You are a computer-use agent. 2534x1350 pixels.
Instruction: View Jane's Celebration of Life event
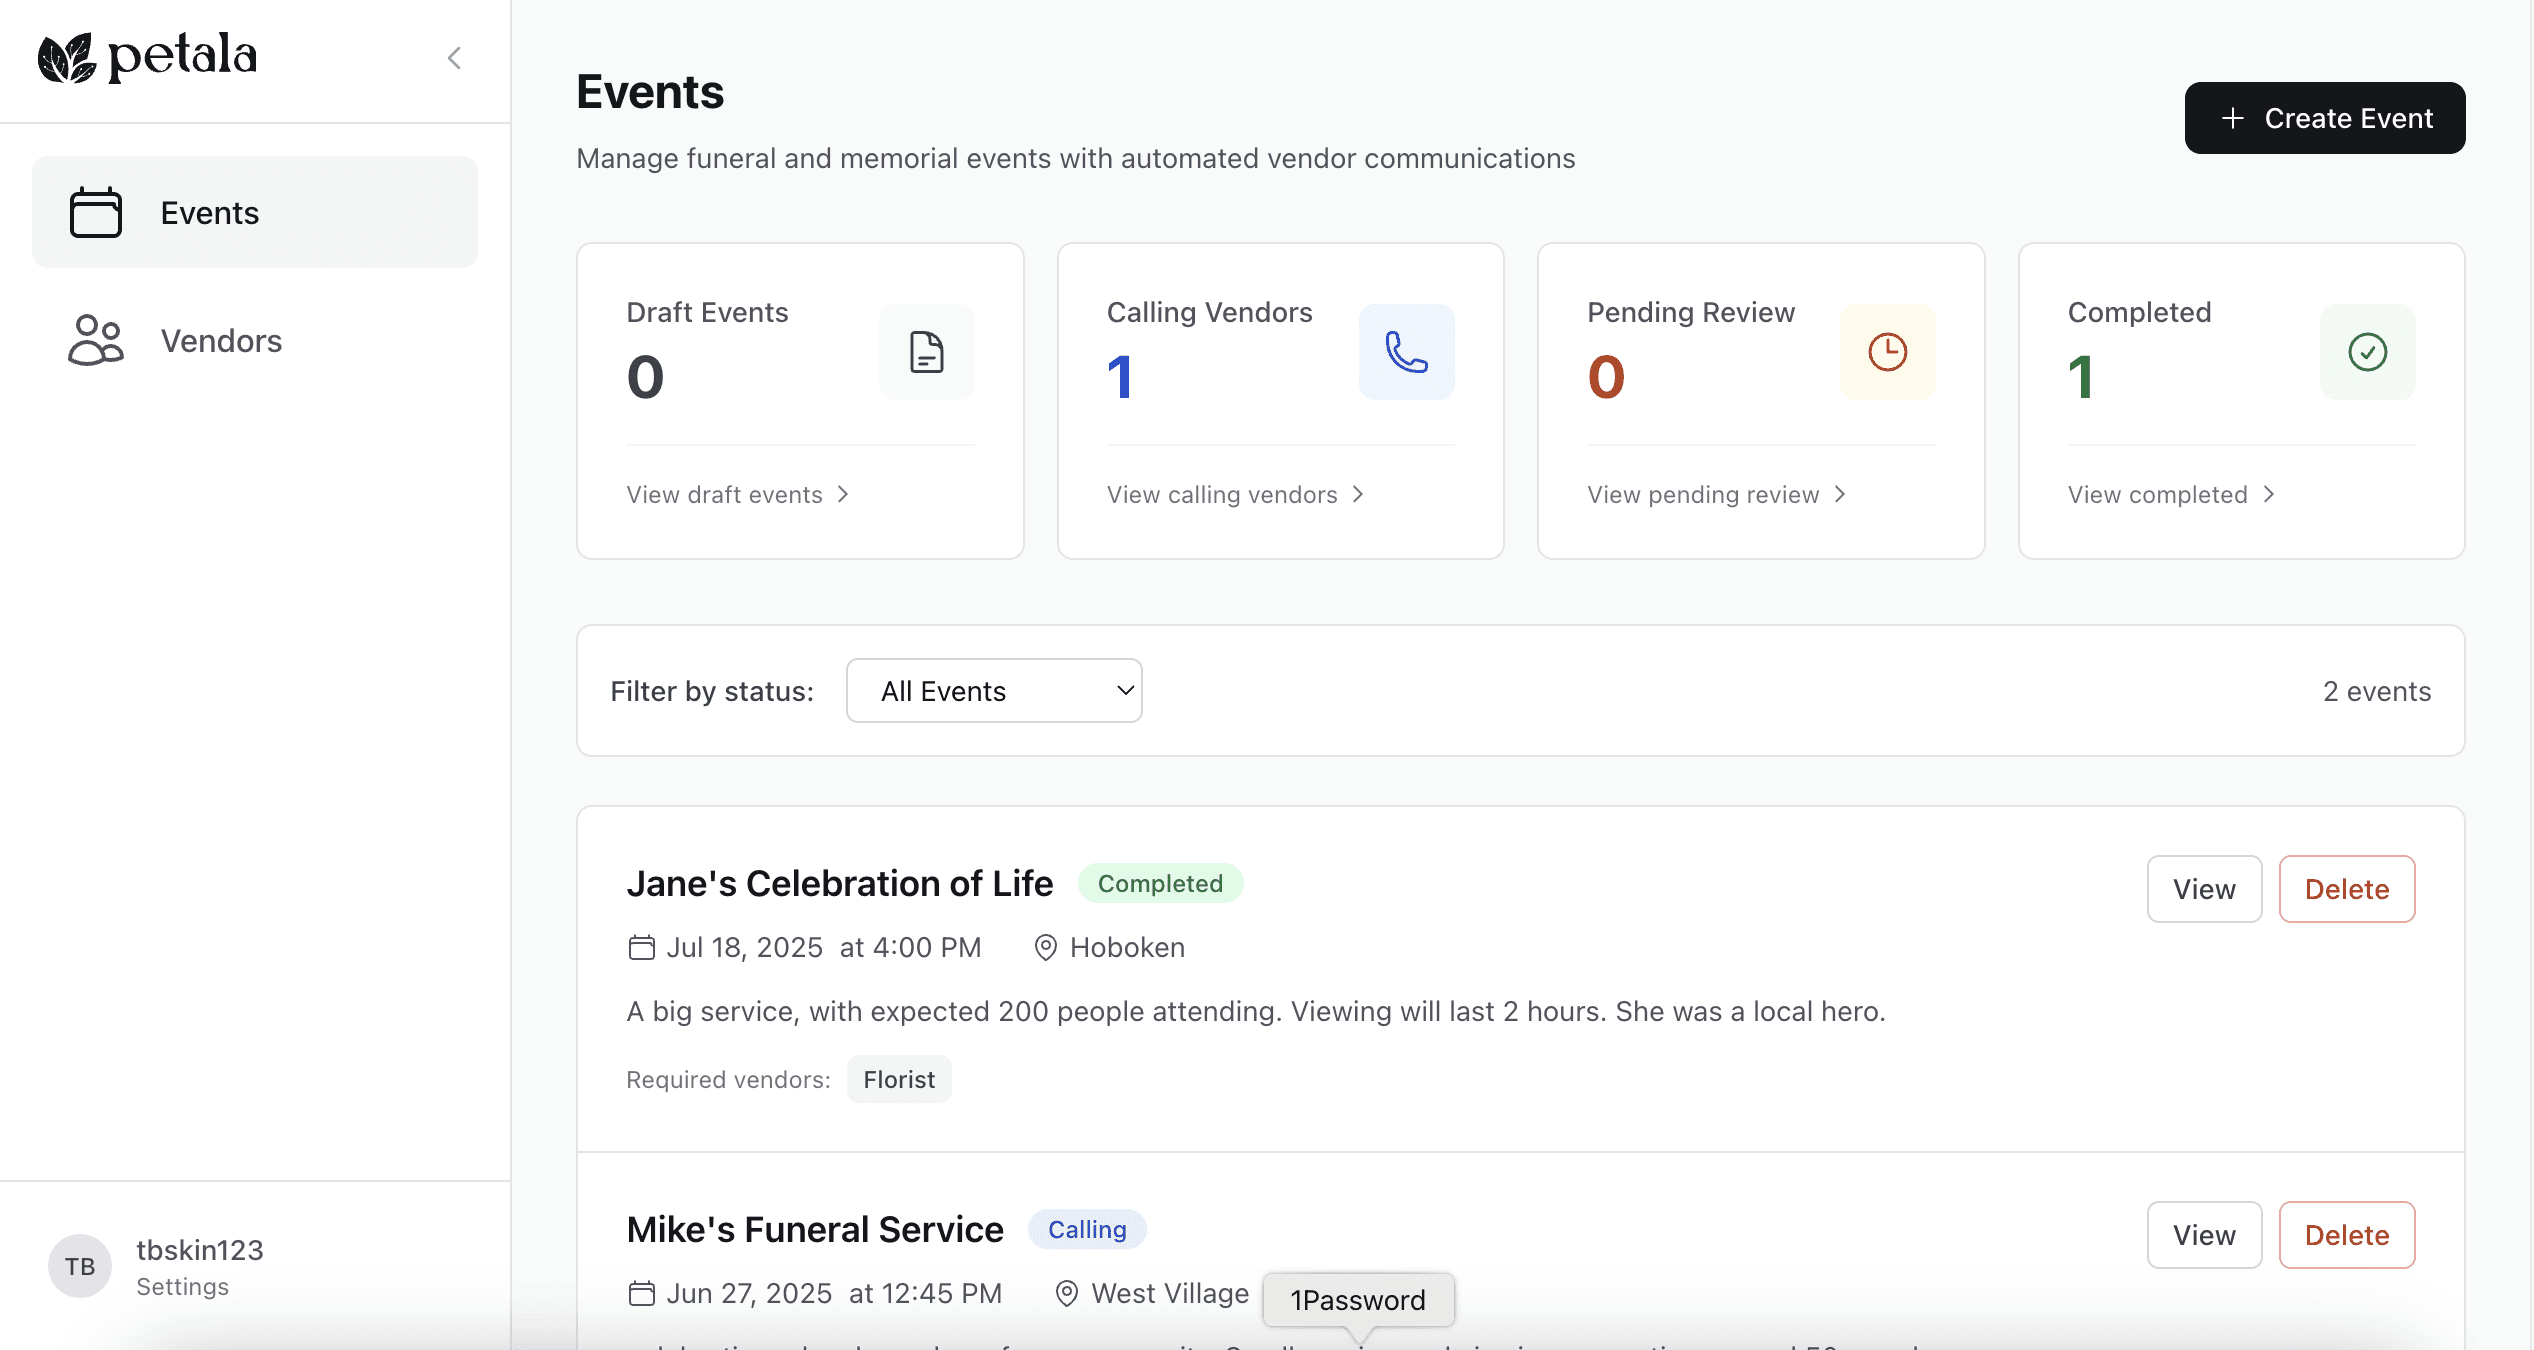(2204, 889)
